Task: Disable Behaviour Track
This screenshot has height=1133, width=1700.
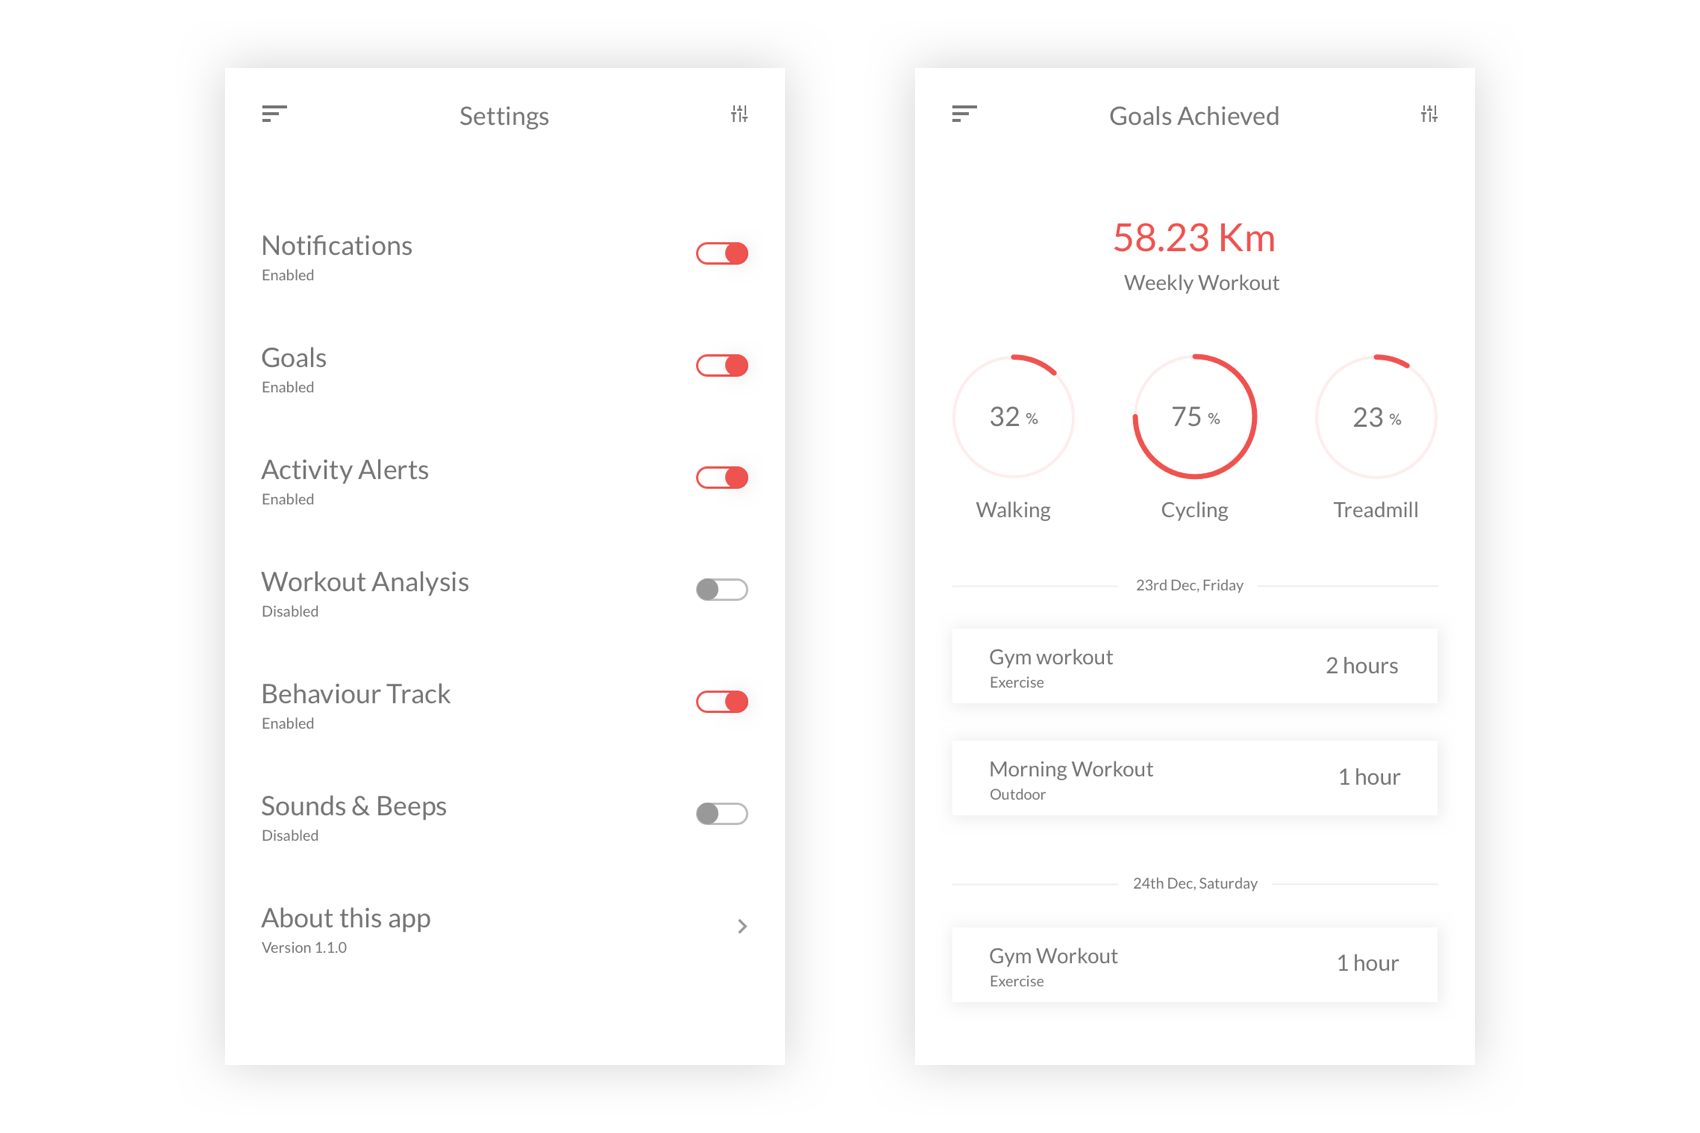Action: 721,701
